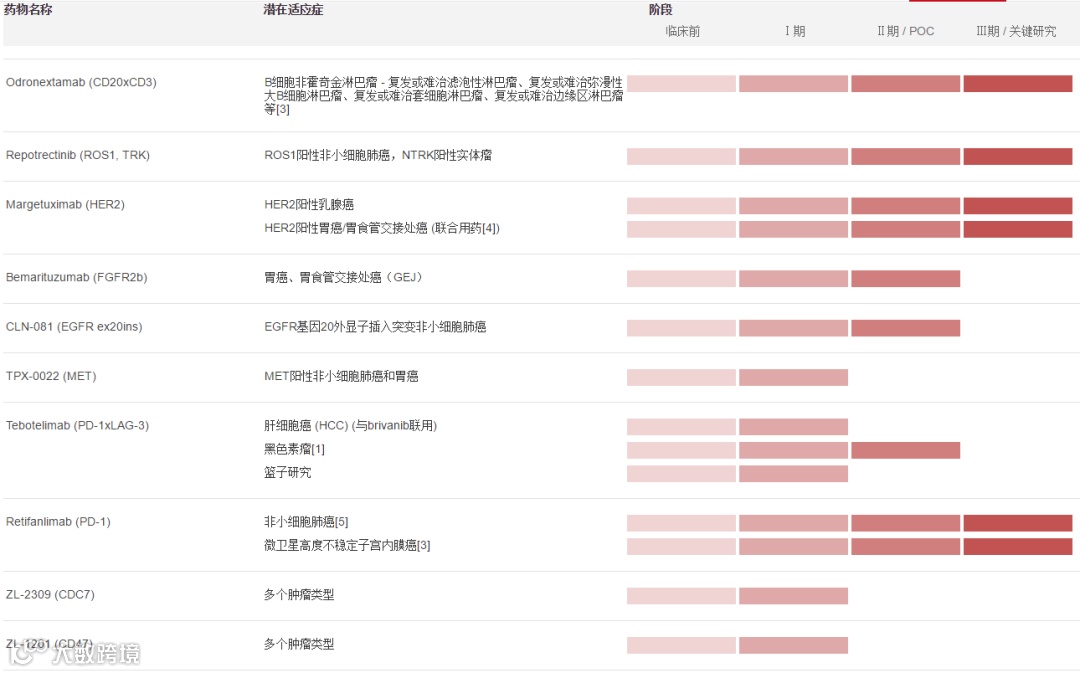Viewport: 1080px width, 673px height.
Task: Open ZL-2309 (CDC7) drug name
Action: pos(50,595)
